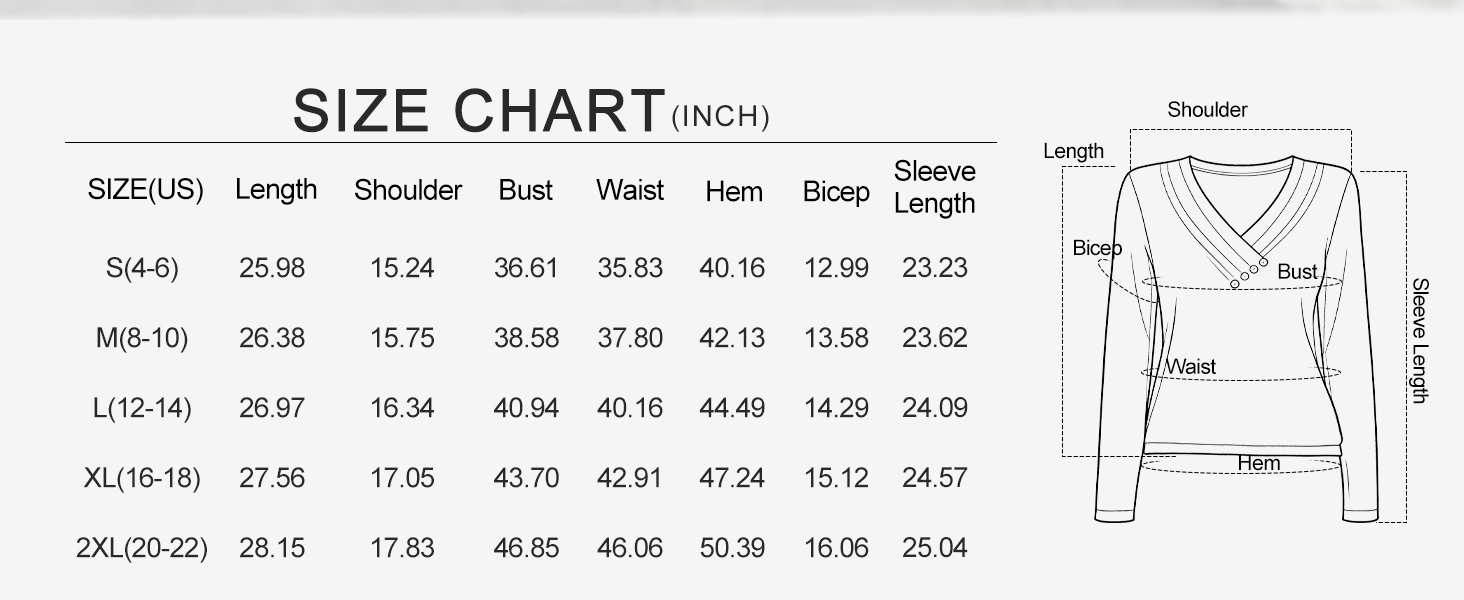The image size is (1464, 600).
Task: Click the XL(16-18) size row label
Action: pos(142,478)
